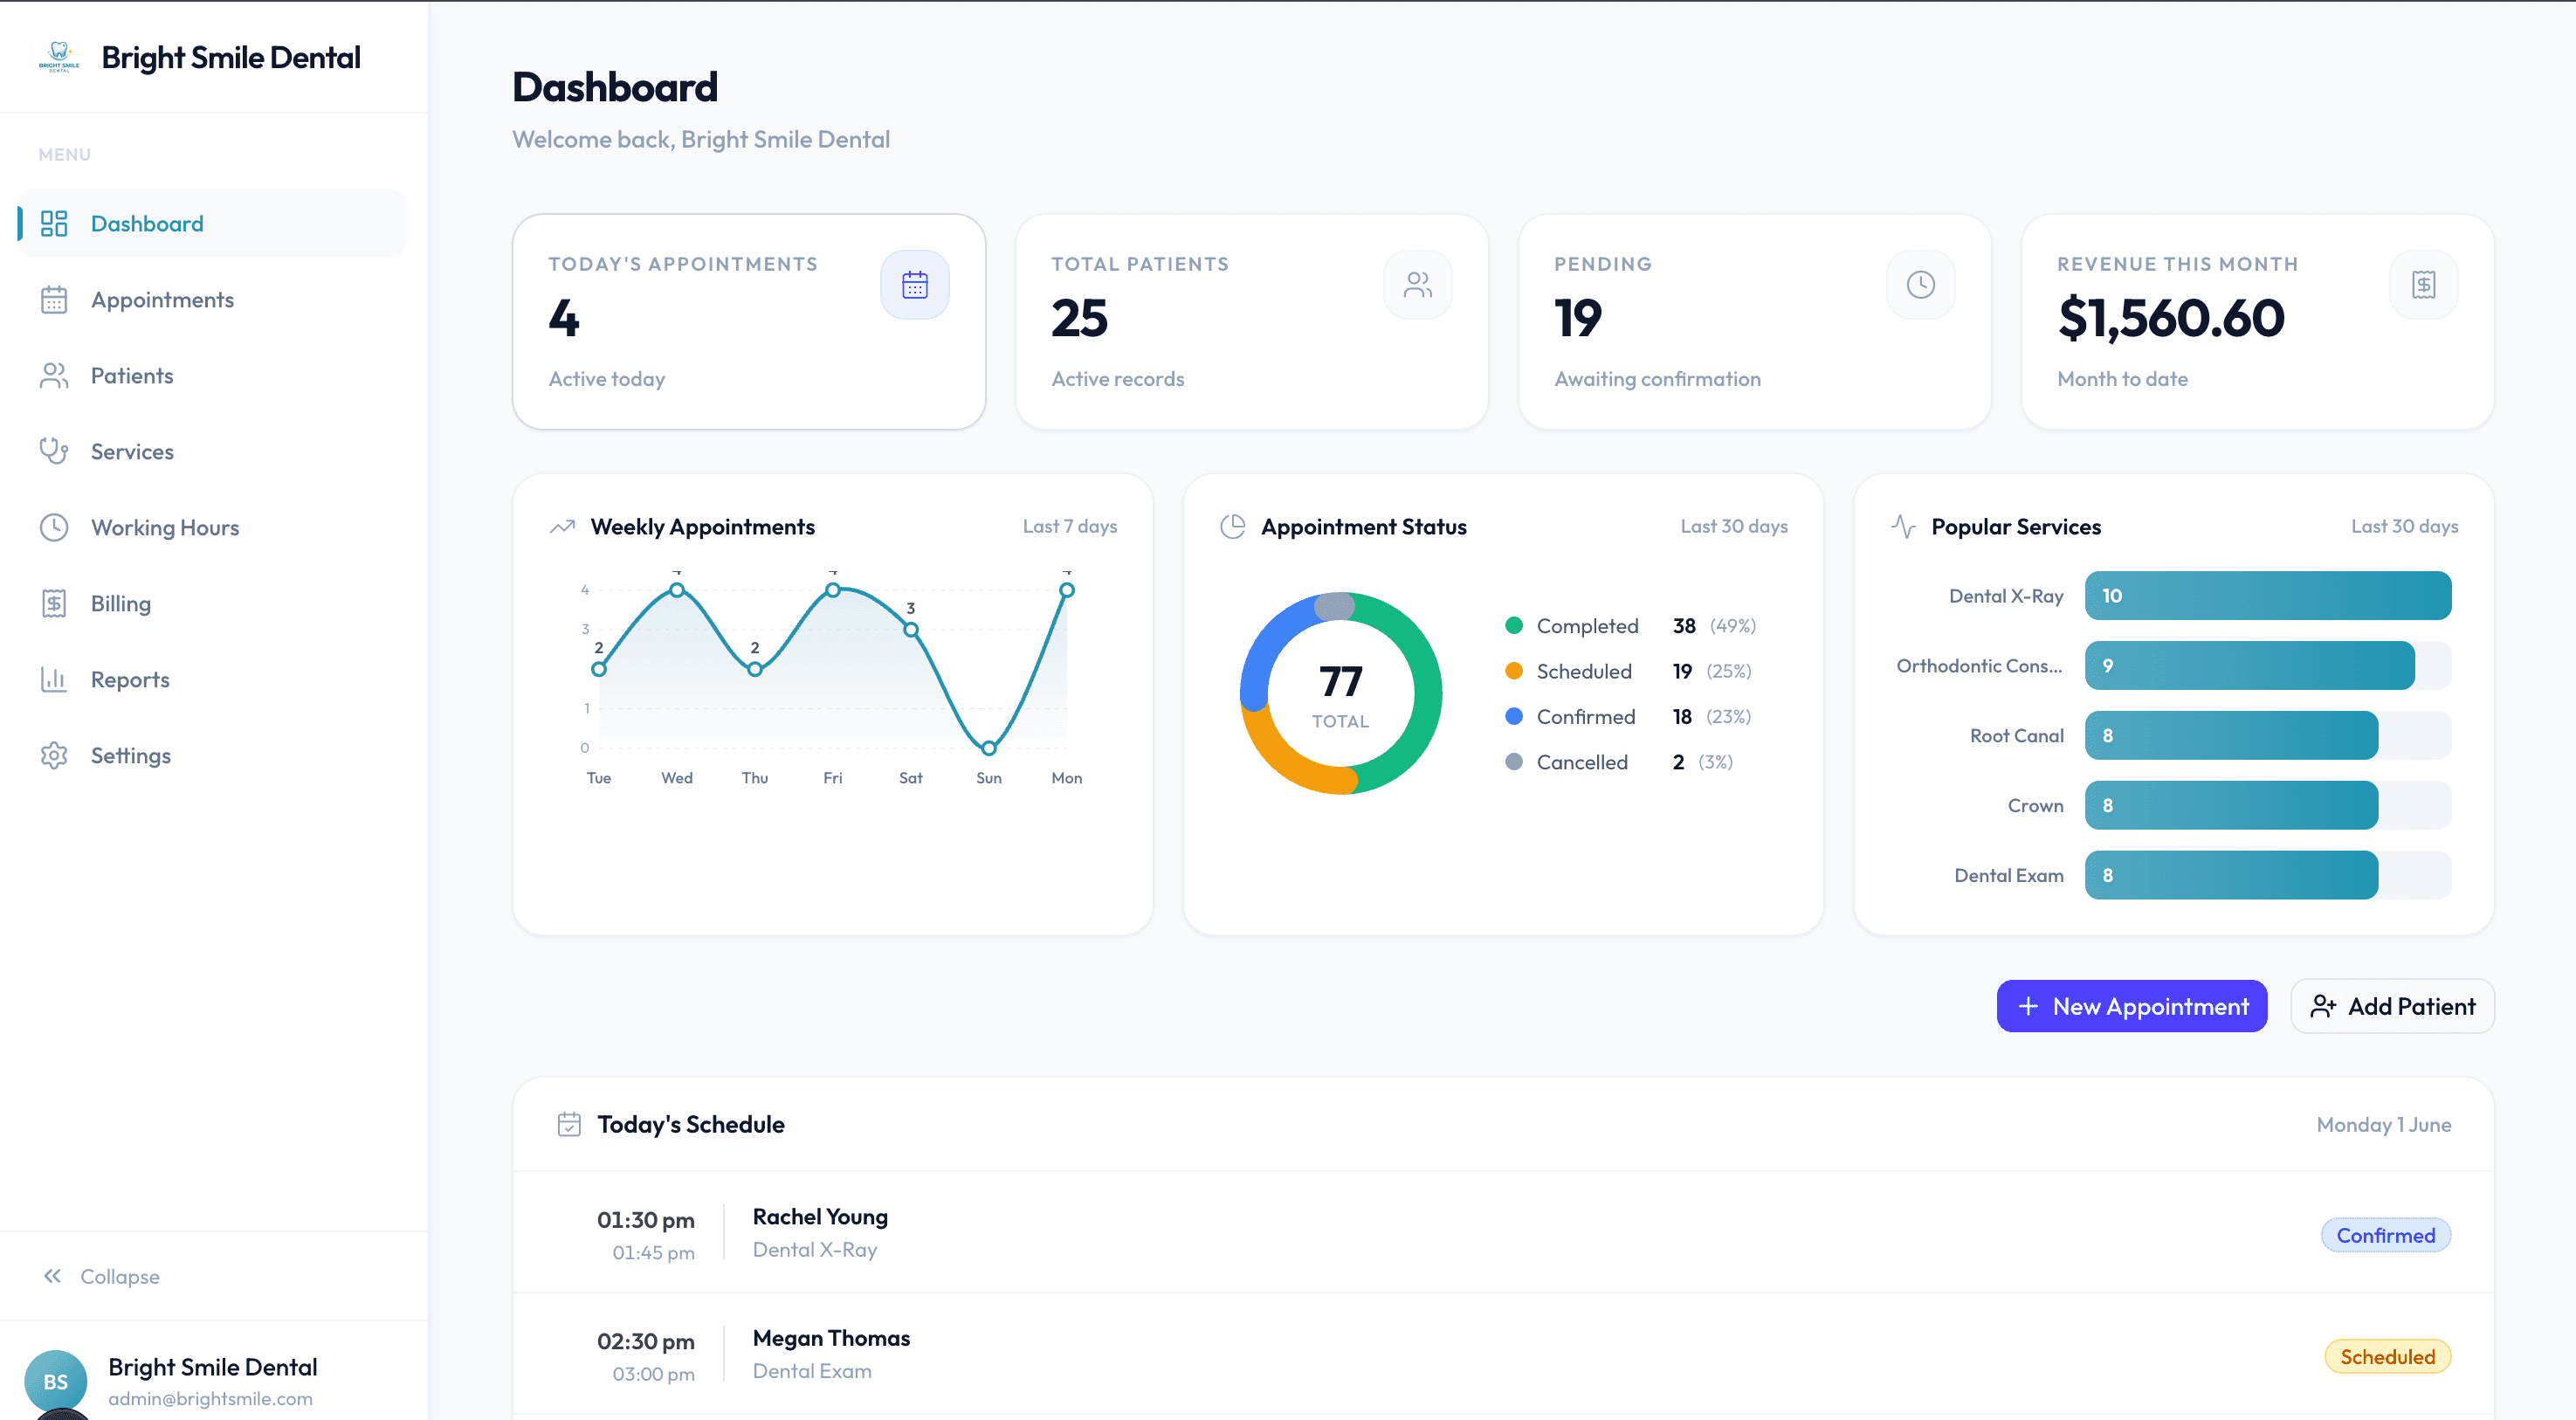
Task: Click 'Last 7 days' on Weekly Appointments
Action: [x=1070, y=526]
